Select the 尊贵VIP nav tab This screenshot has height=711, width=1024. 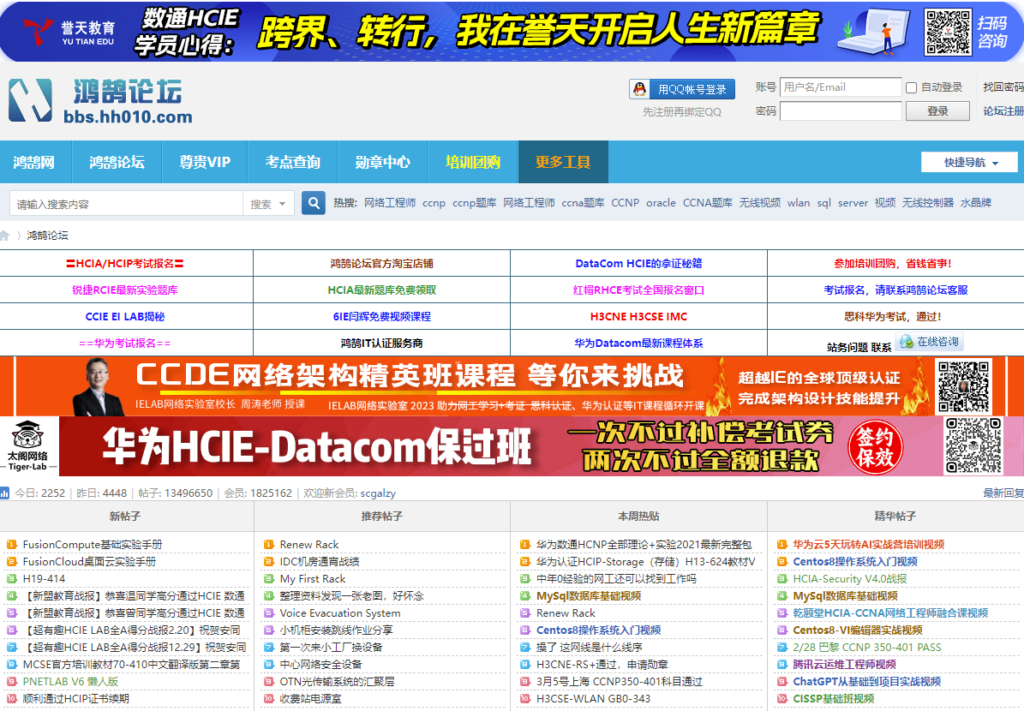[x=204, y=162]
